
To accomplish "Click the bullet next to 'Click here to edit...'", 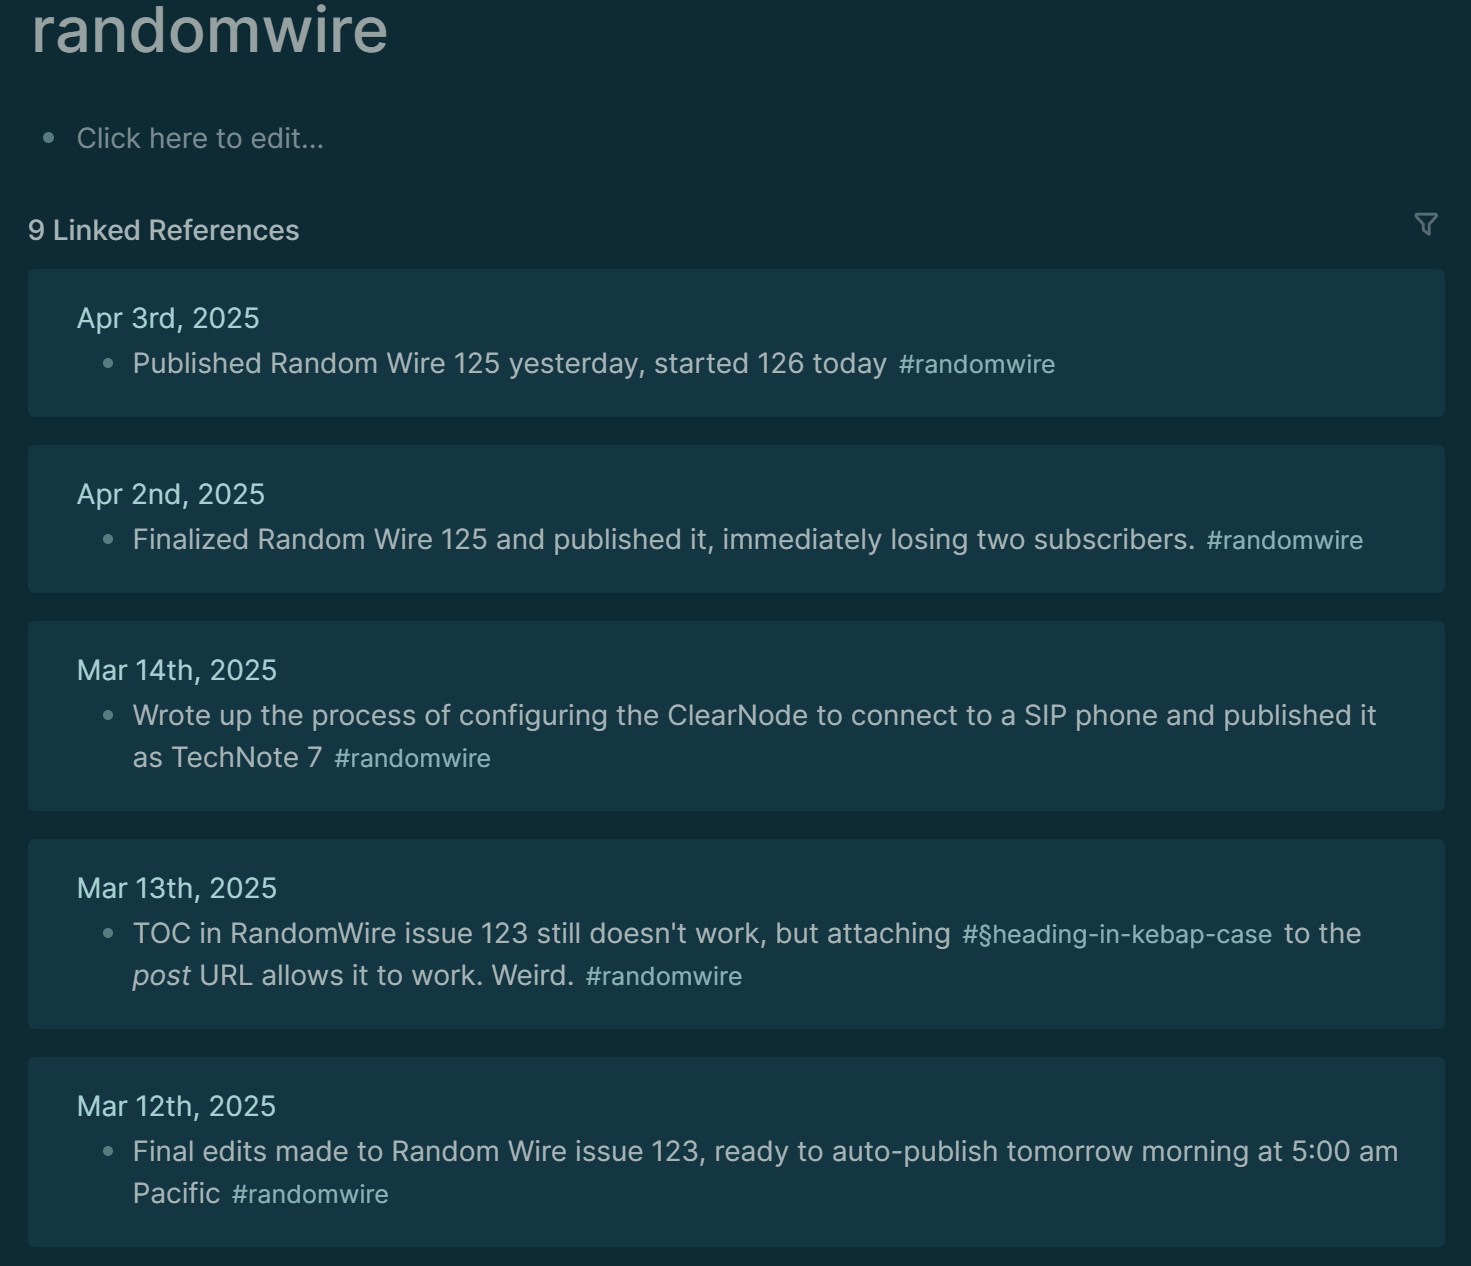I will tap(48, 137).
